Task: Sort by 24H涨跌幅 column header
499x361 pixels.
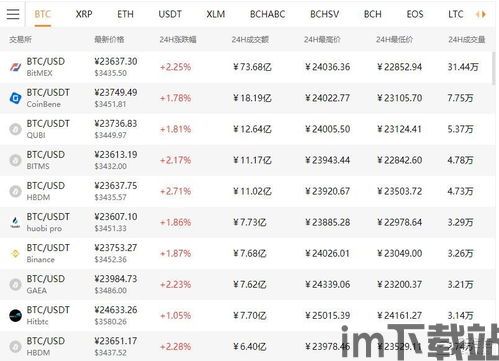Action: pyautogui.click(x=178, y=39)
